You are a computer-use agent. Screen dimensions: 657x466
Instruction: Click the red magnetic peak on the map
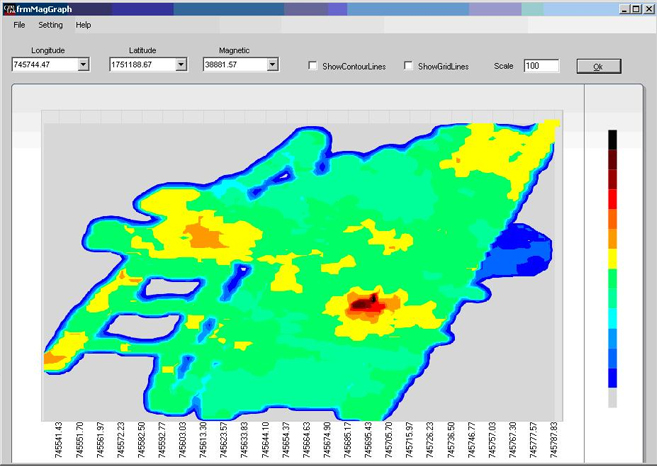(362, 304)
